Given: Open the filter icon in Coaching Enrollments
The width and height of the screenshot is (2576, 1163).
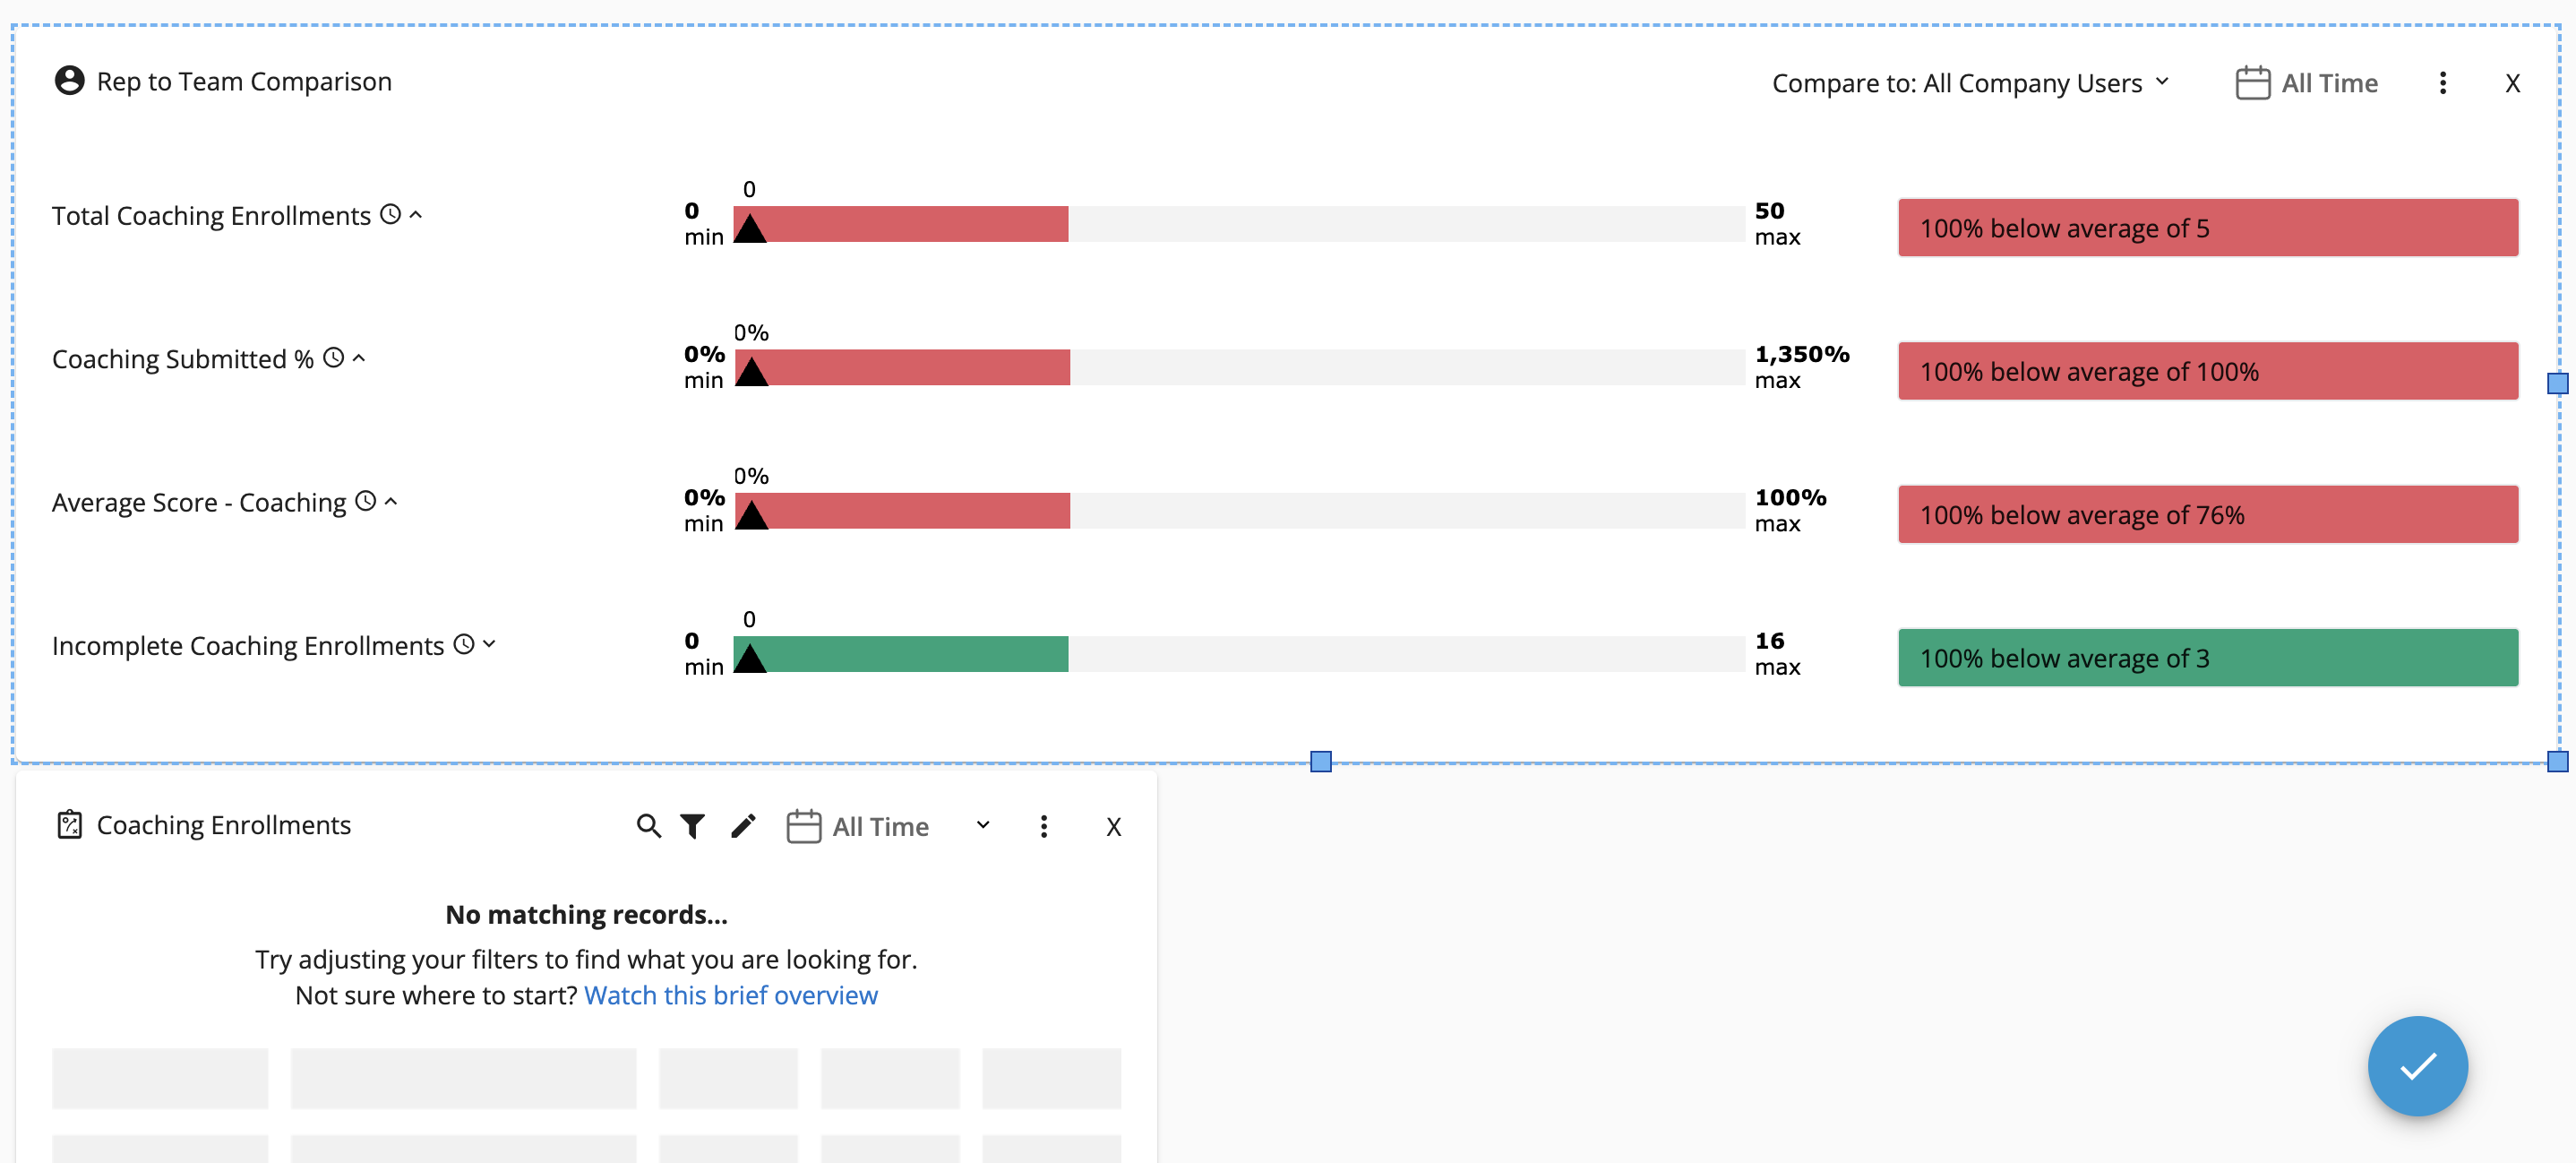Looking at the screenshot, I should [692, 826].
